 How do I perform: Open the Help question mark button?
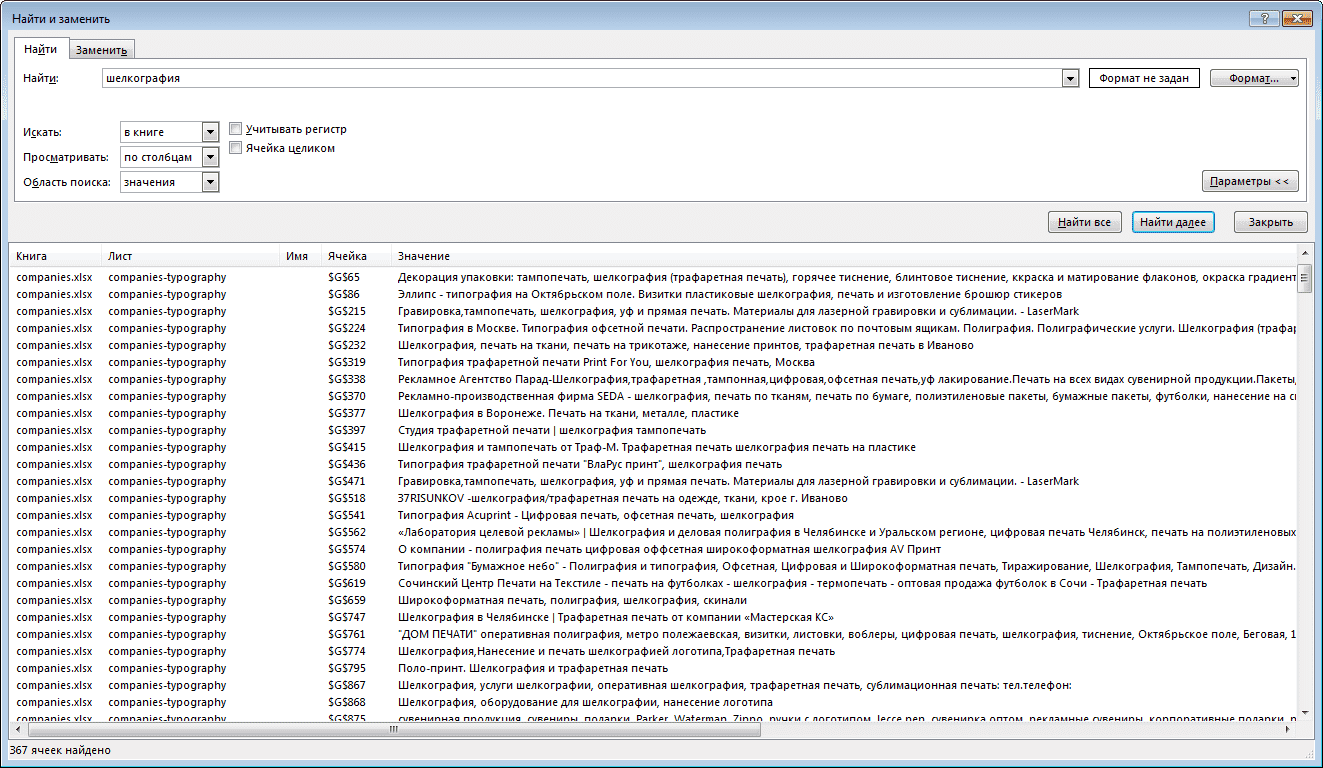[x=1263, y=18]
